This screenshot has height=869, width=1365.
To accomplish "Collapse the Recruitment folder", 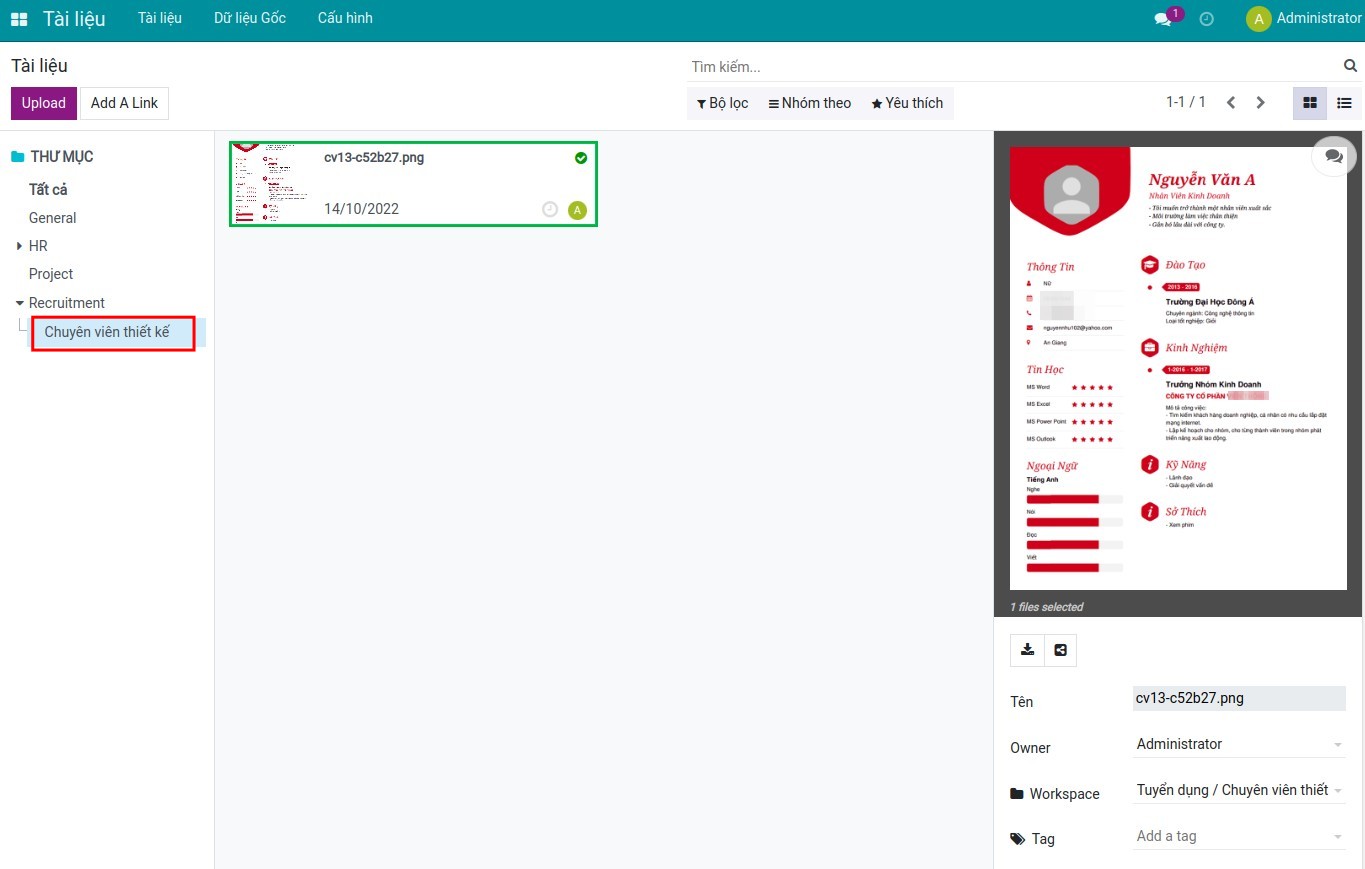I will click(19, 303).
